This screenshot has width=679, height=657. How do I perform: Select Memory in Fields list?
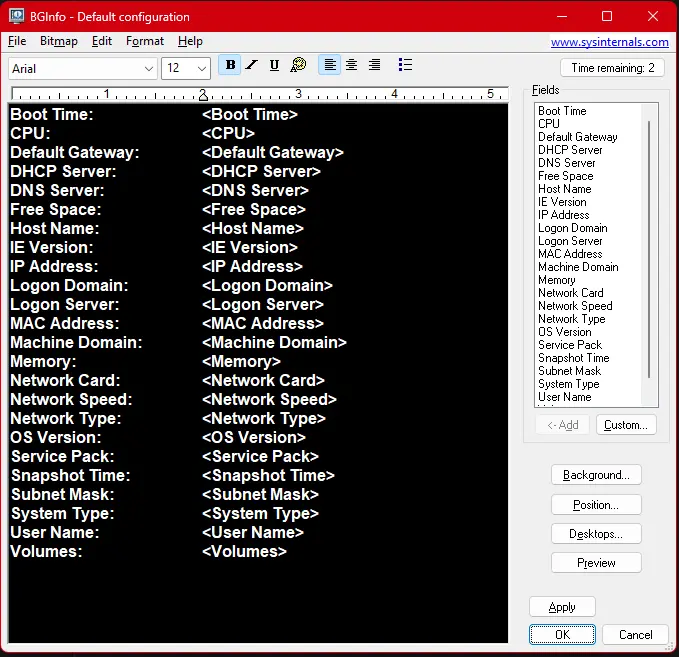(556, 280)
